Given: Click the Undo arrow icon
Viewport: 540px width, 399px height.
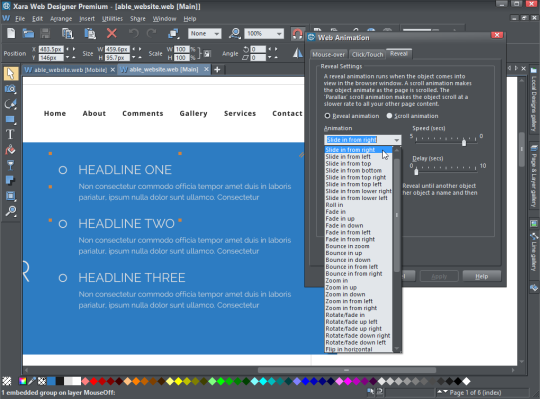Looking at the screenshot, I should 133,33.
